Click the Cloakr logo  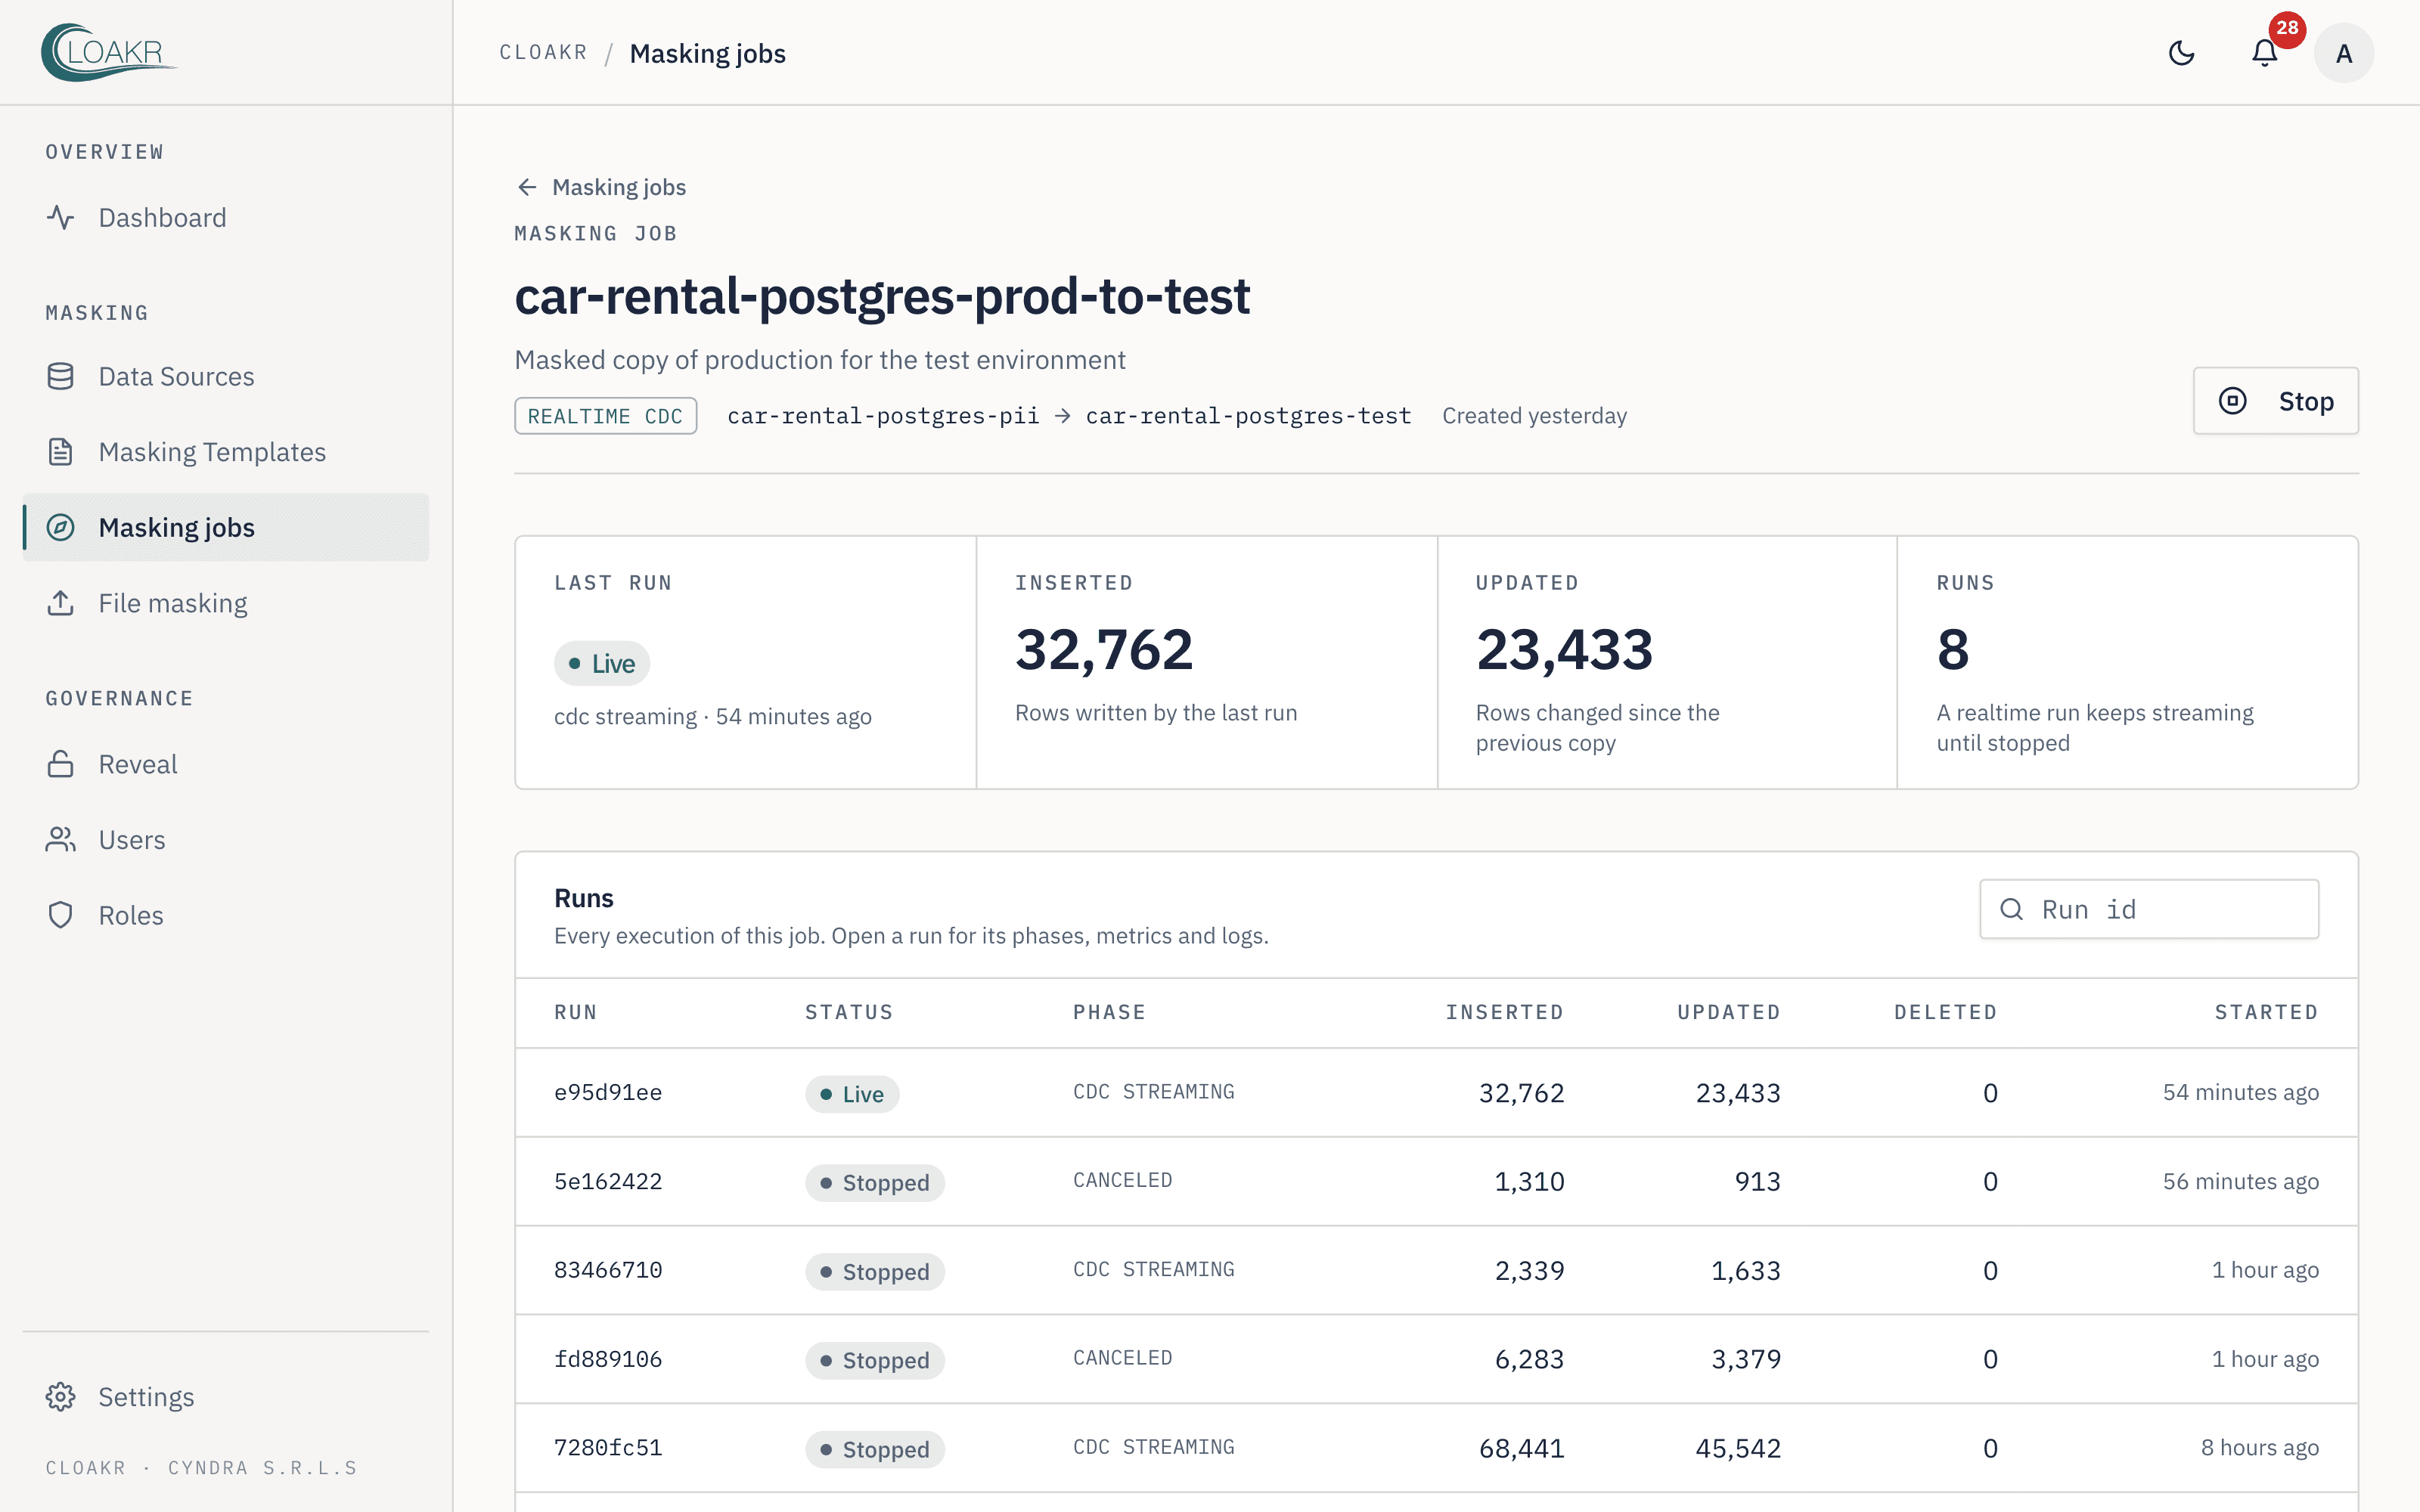pyautogui.click(x=109, y=52)
